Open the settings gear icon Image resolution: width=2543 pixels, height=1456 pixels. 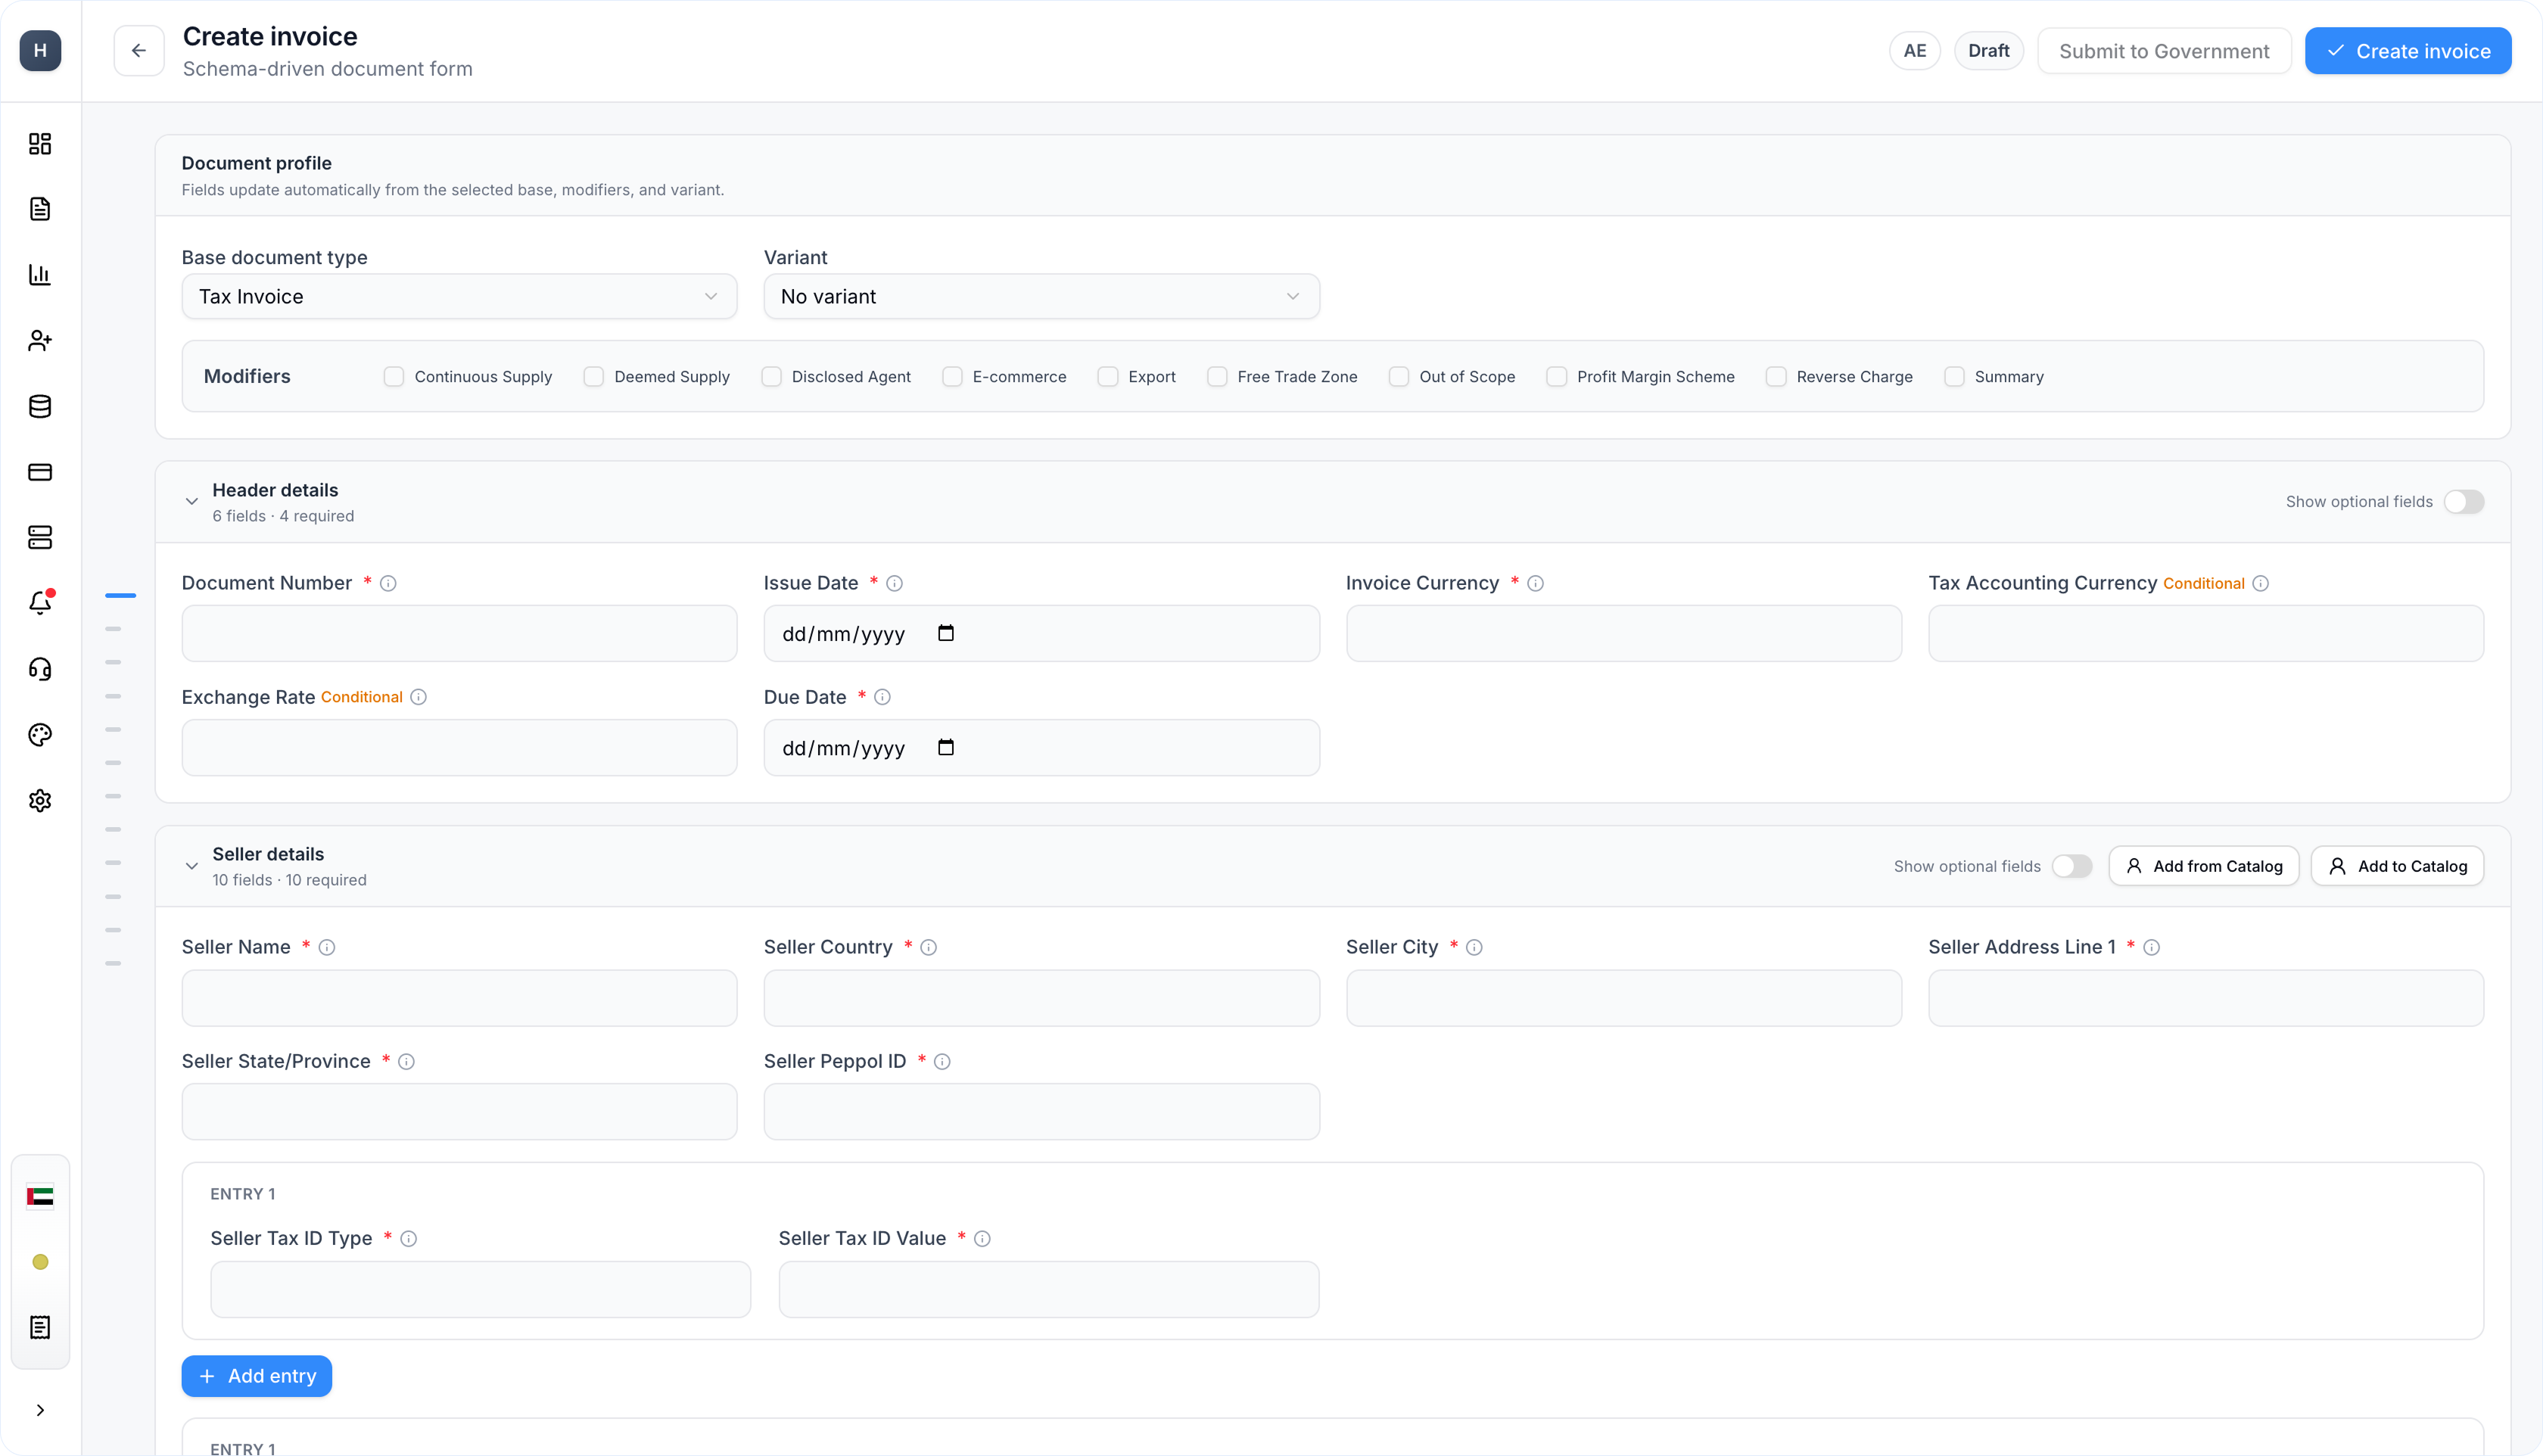[40, 801]
